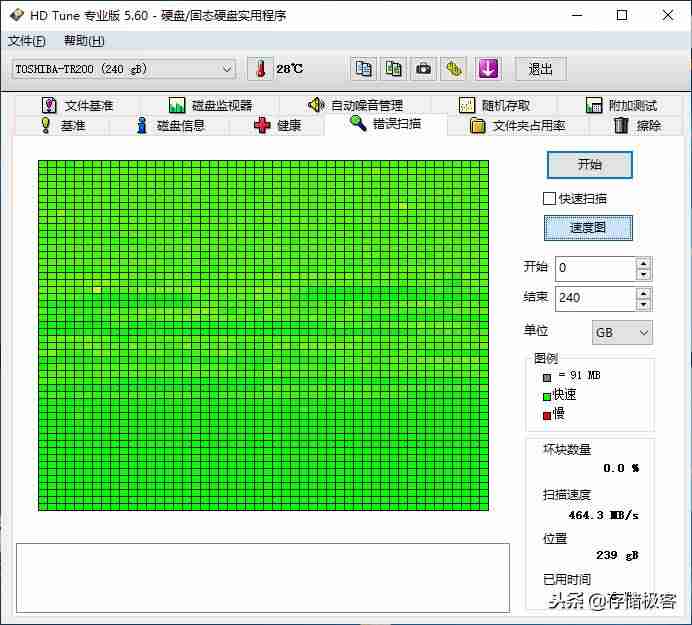
Task: Minimize the HD Tune window
Action: point(577,15)
